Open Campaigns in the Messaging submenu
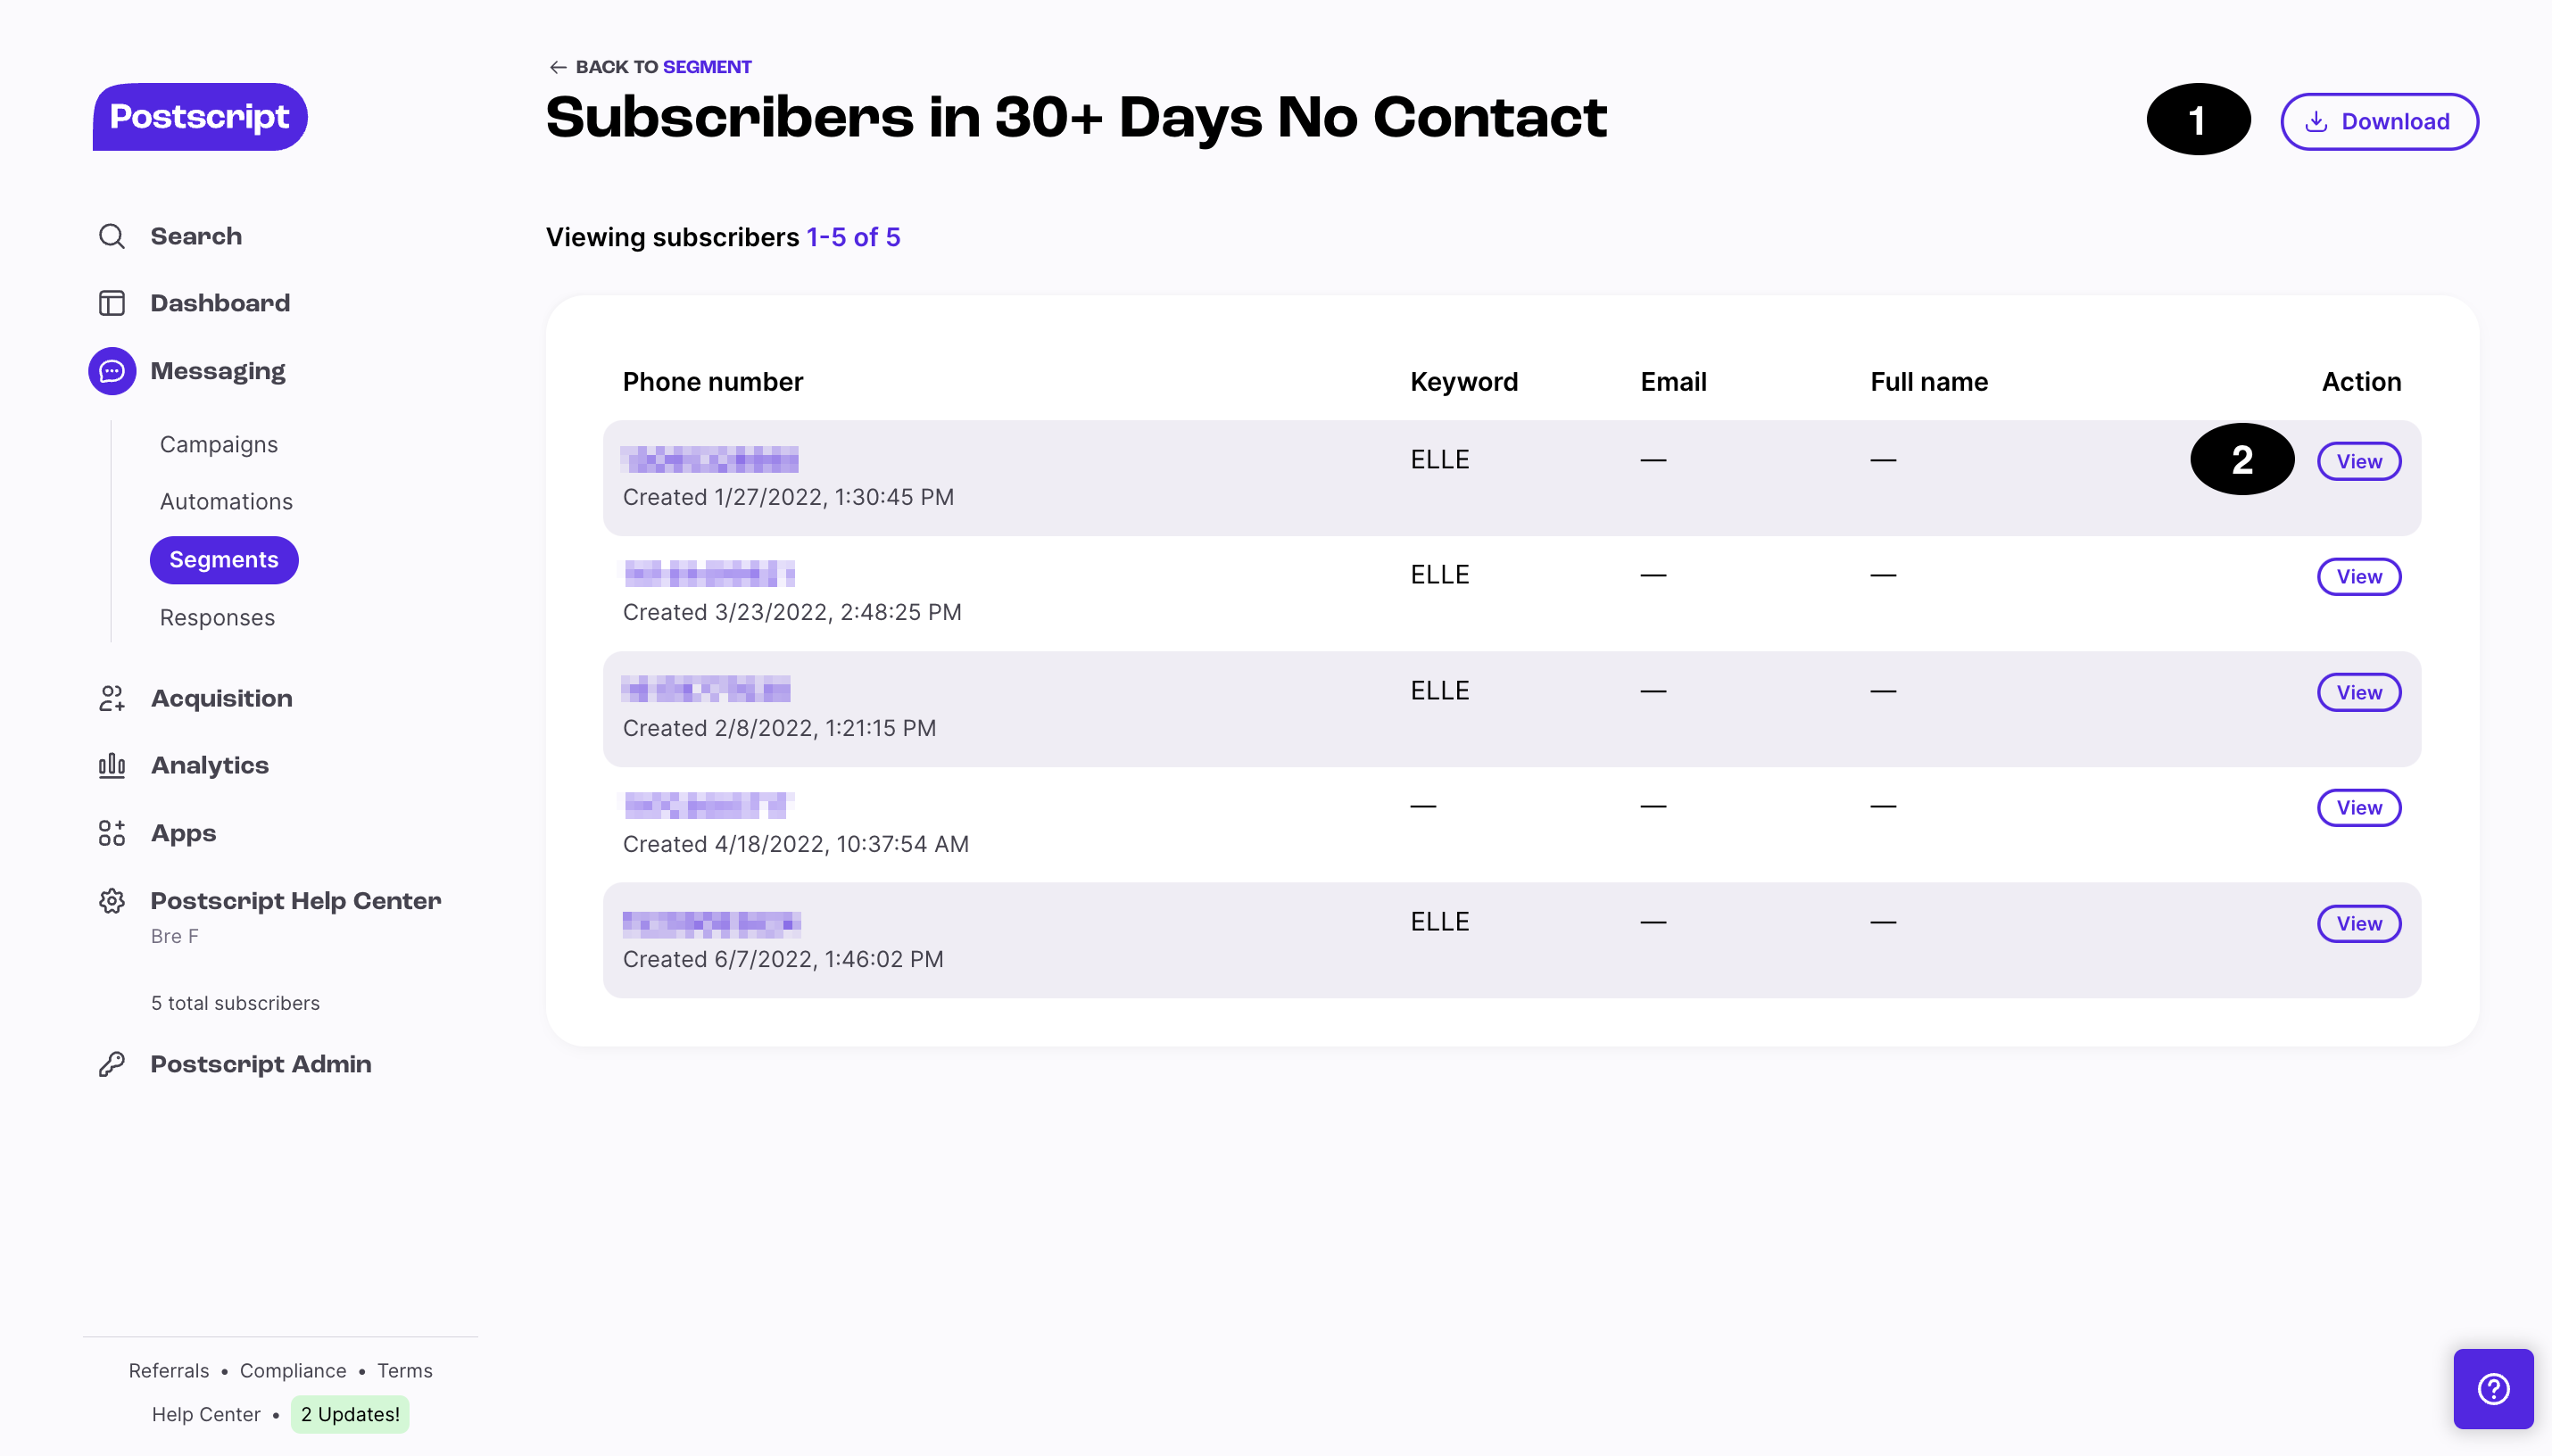Viewport: 2552px width, 1456px height. [219, 444]
